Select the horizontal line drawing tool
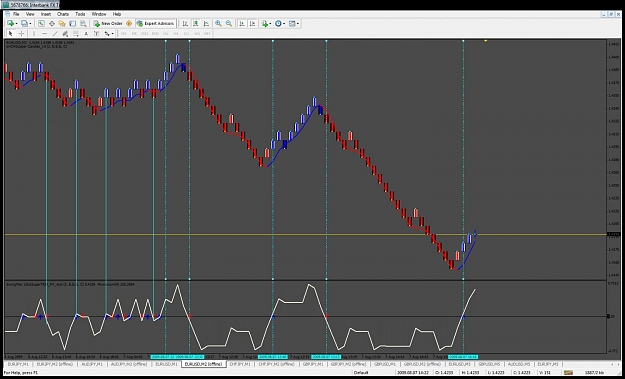 [x=44, y=33]
